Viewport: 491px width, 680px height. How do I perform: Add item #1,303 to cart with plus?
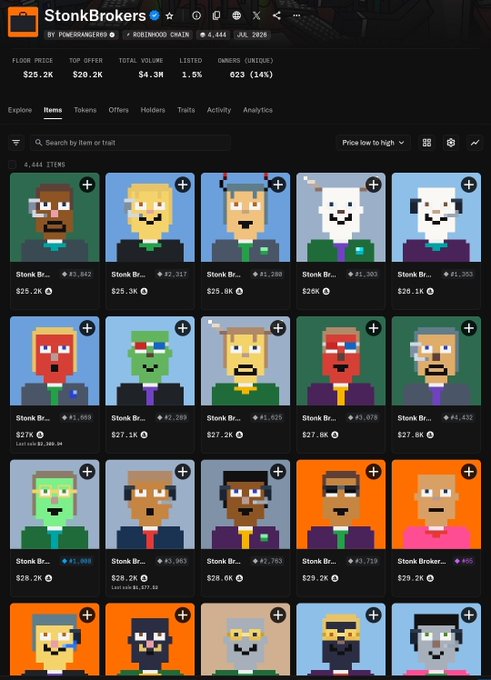[373, 185]
